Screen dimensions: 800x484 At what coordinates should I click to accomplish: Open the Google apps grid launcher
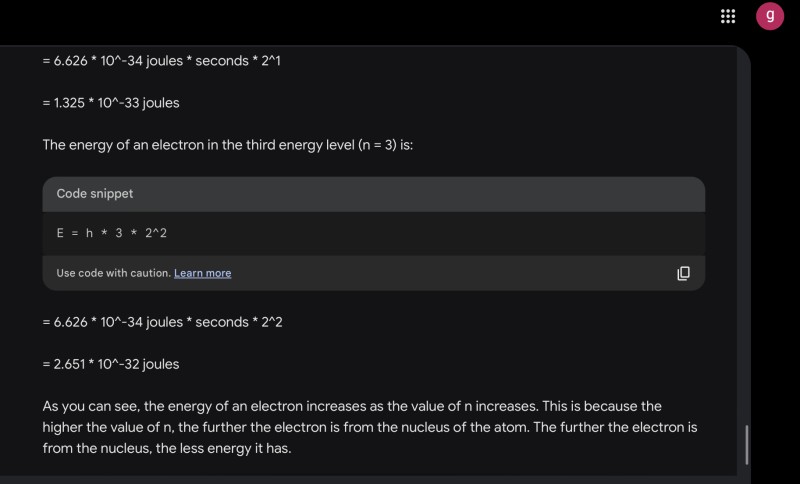pos(728,16)
